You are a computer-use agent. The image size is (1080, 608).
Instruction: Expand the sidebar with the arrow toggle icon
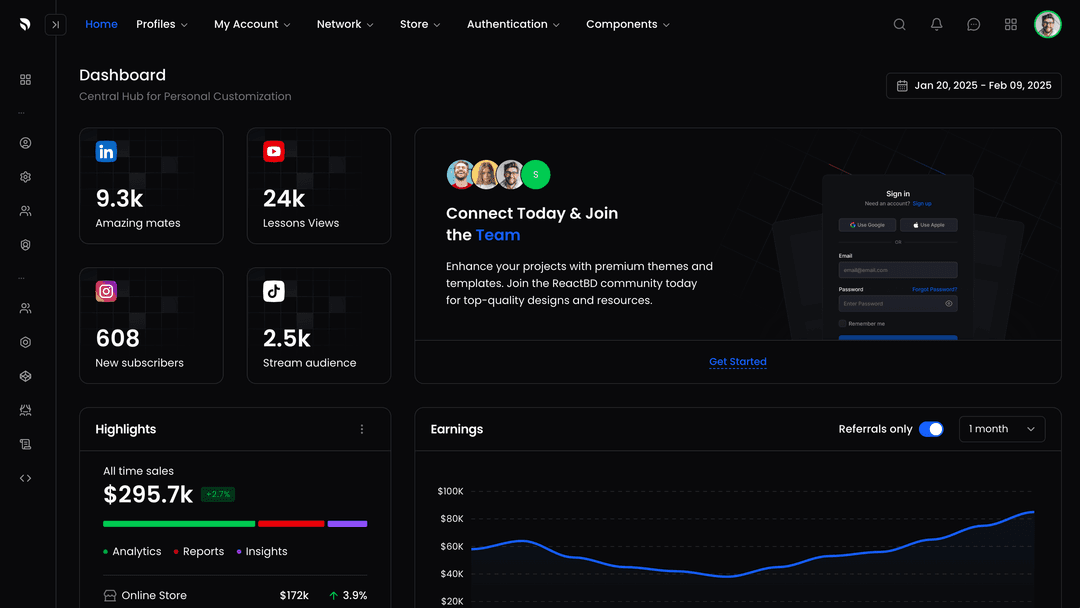[56, 24]
